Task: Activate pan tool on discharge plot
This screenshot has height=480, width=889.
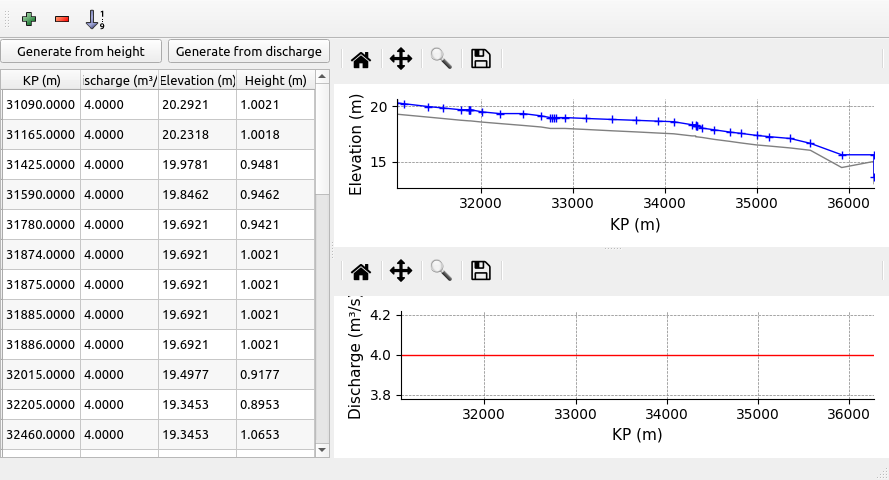Action: point(401,270)
